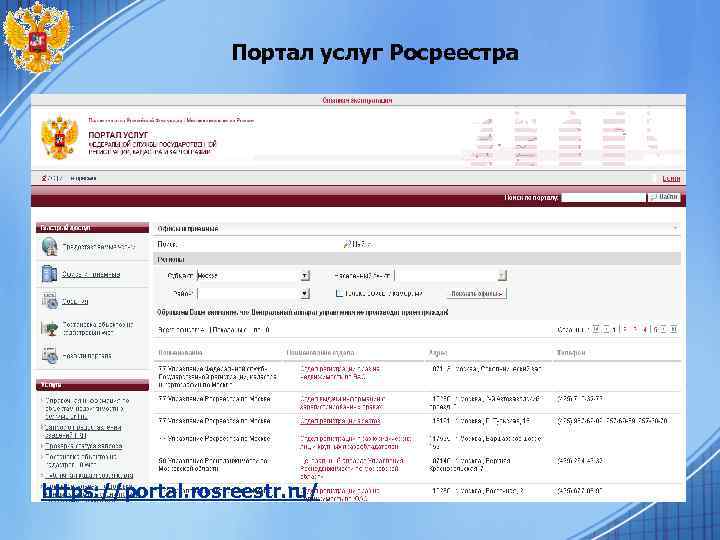Sort by the 'Наименование отдела' column header

pos(321,353)
